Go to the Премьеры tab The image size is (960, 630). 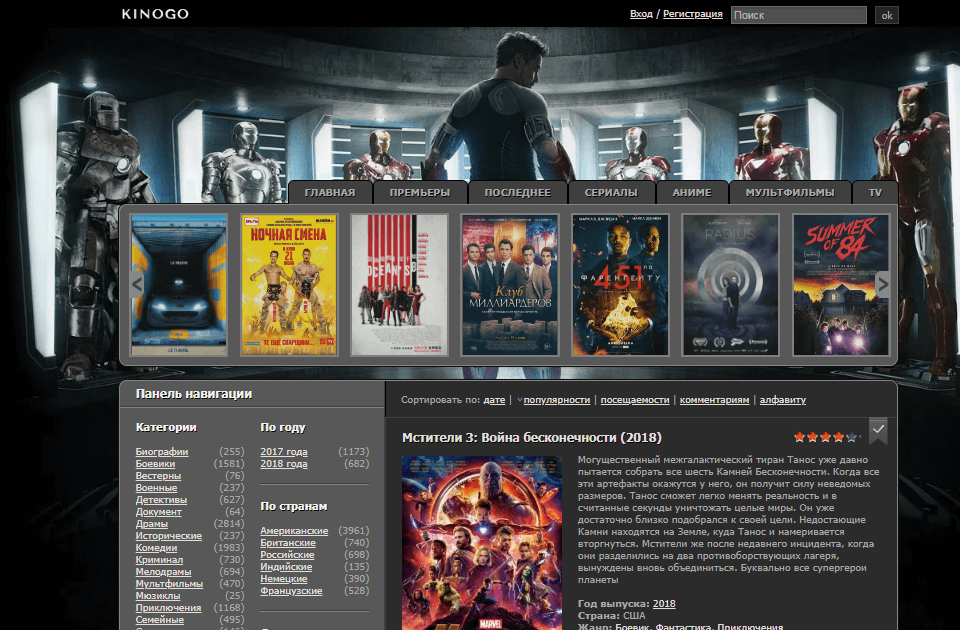click(x=419, y=192)
